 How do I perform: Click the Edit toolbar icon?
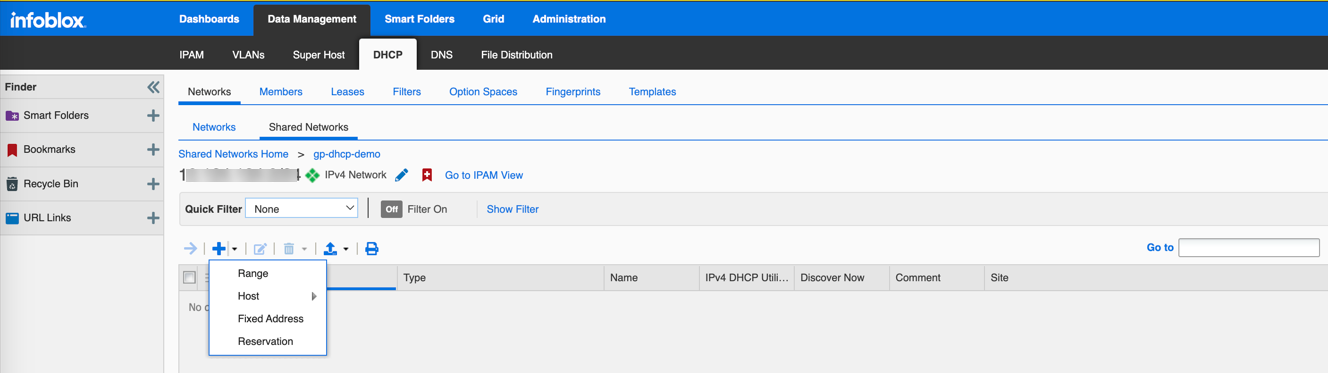(x=260, y=249)
